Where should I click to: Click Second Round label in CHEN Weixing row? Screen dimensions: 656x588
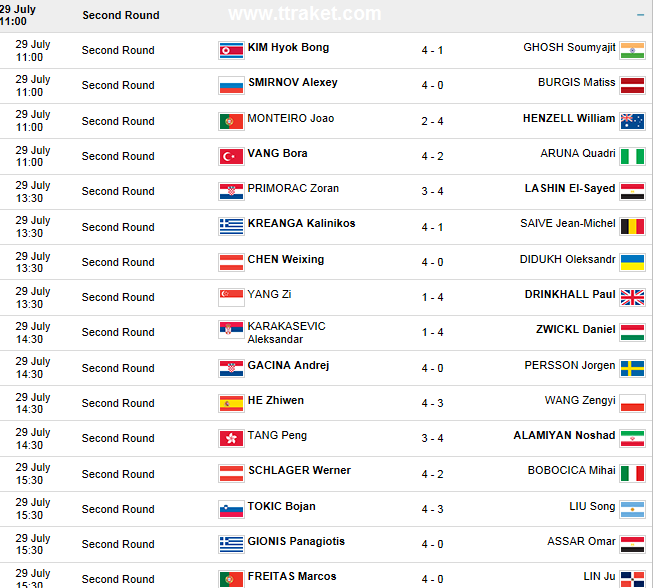pos(118,262)
